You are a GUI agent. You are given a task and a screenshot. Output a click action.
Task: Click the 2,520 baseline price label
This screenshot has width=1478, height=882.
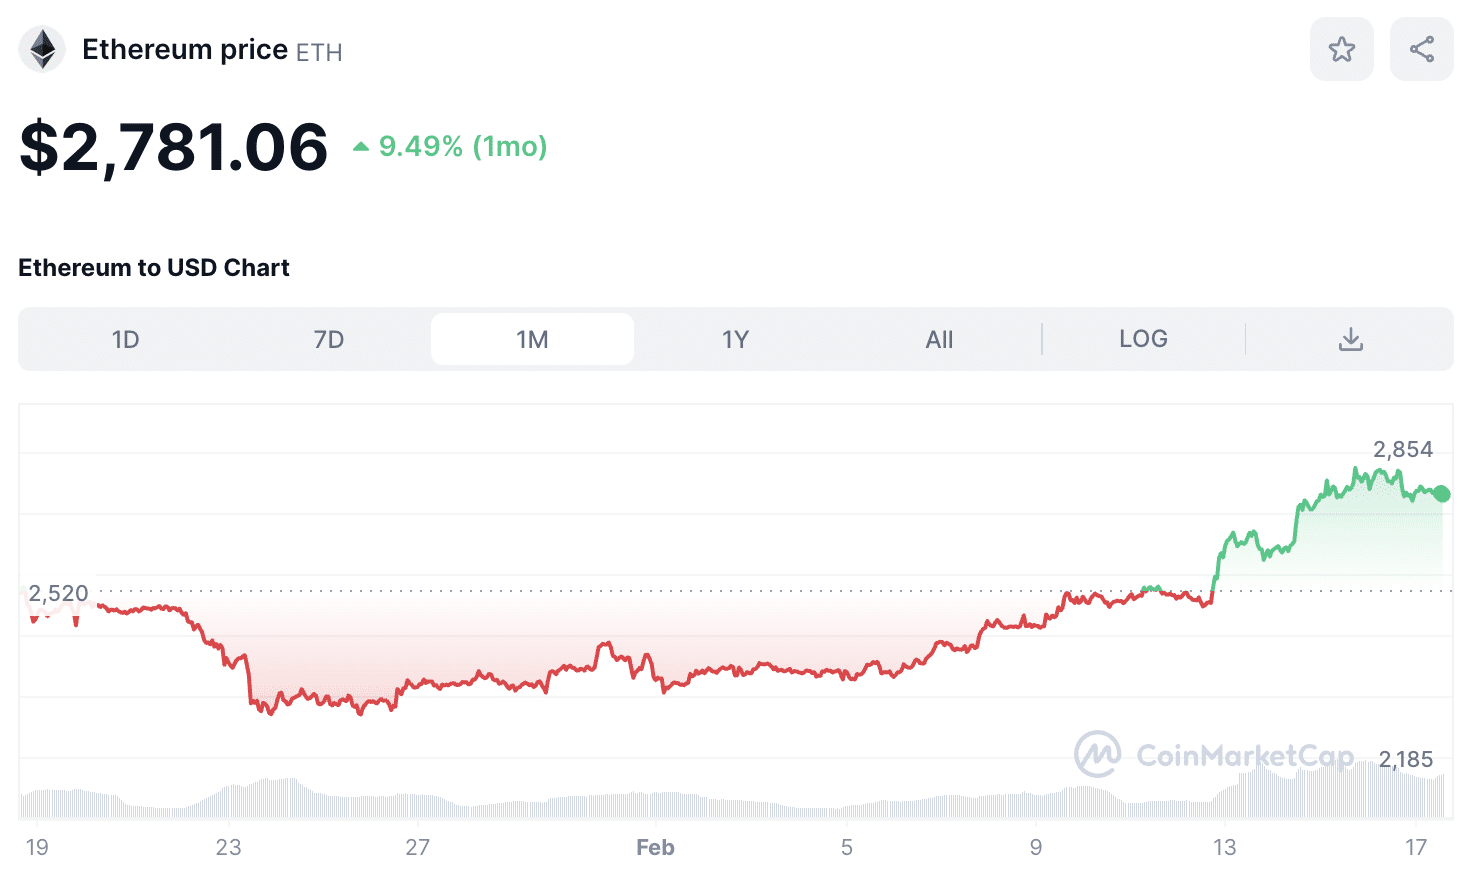pos(58,593)
